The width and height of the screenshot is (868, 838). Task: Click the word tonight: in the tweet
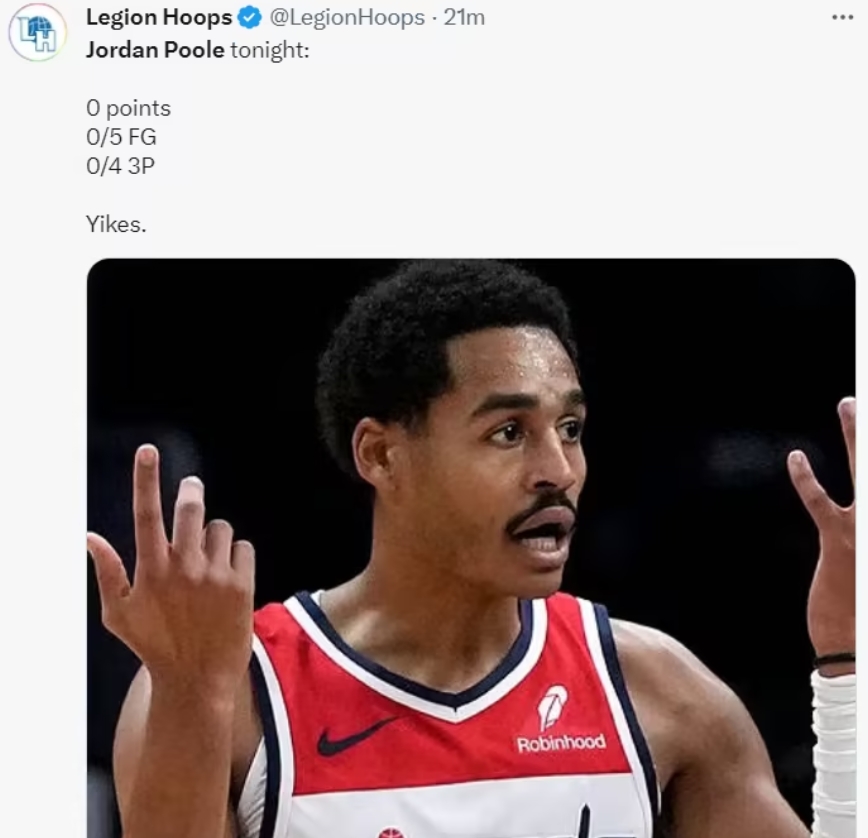[x=270, y=50]
